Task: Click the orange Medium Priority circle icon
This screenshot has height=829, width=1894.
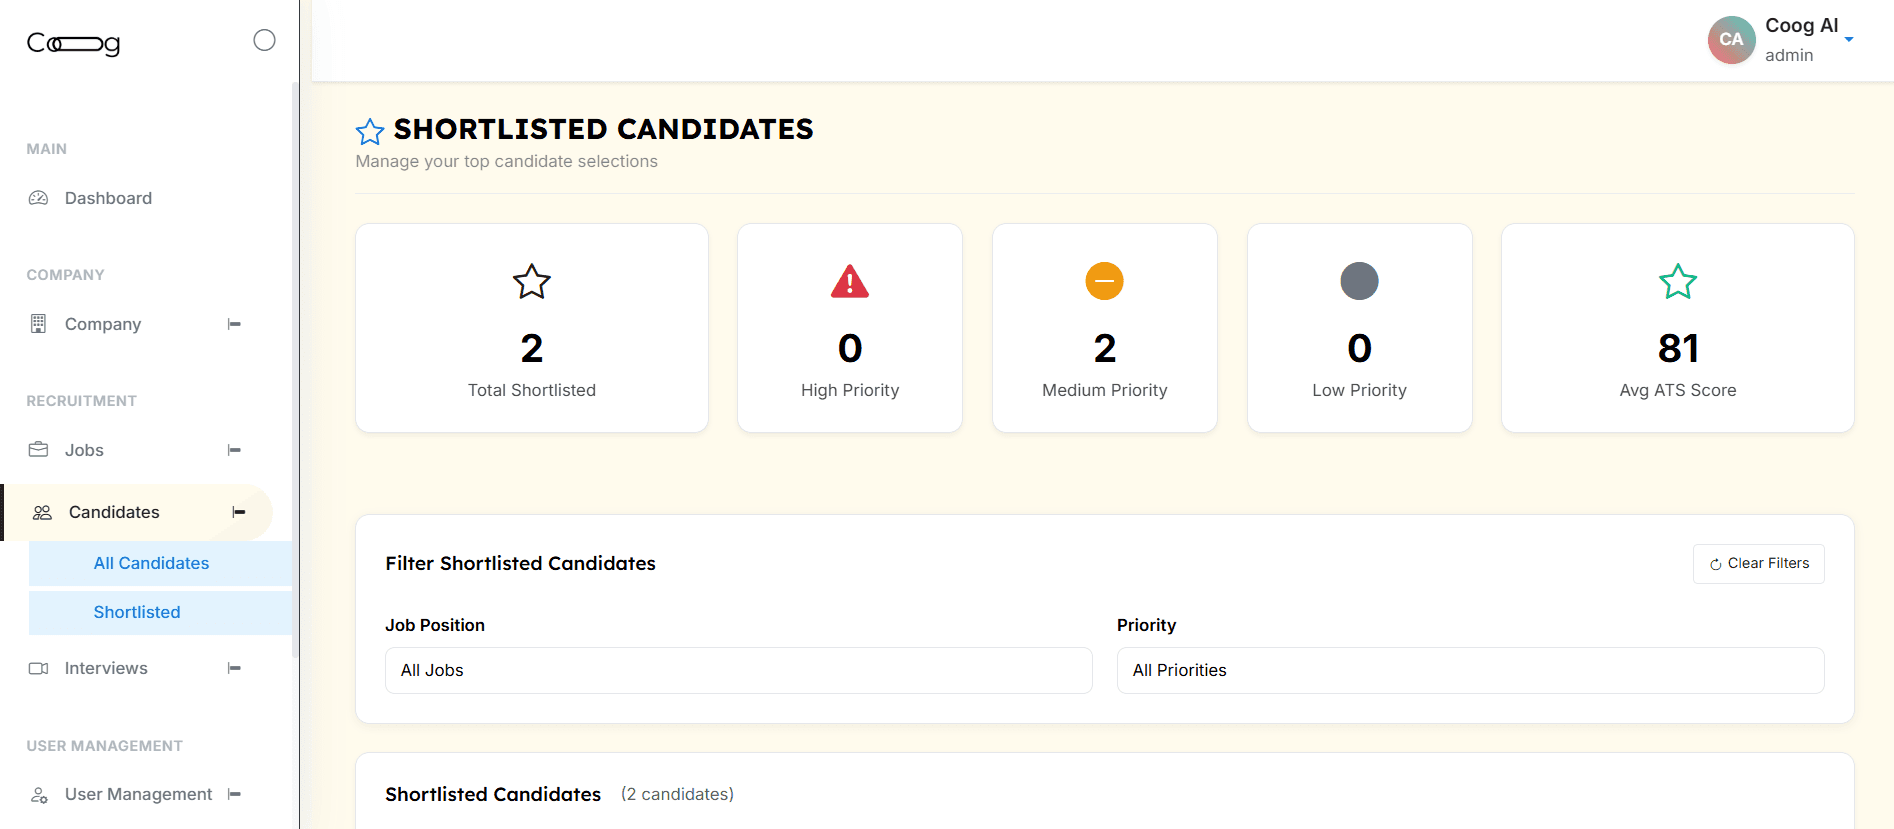Action: click(x=1104, y=281)
